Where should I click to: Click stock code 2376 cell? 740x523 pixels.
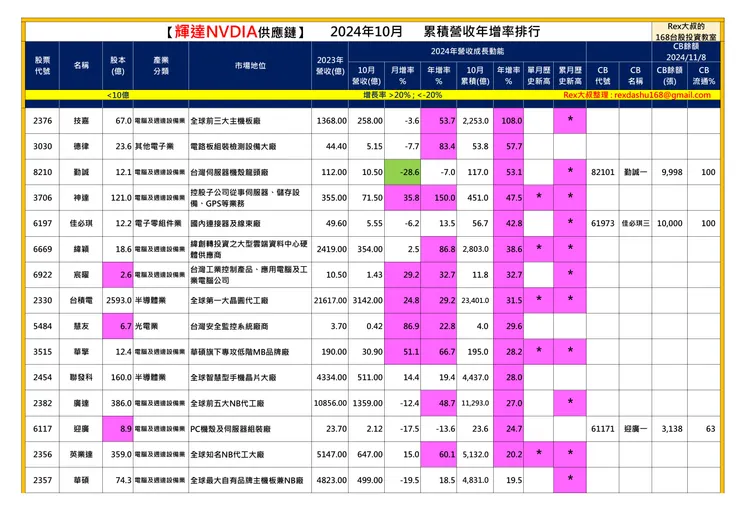click(x=42, y=121)
